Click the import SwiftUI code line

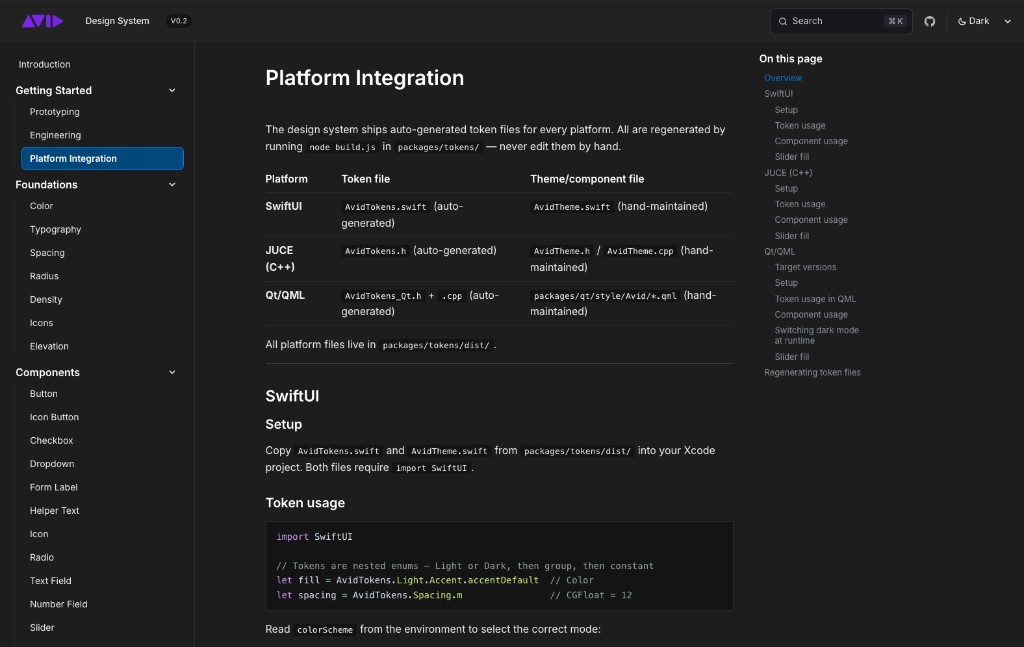tap(314, 537)
